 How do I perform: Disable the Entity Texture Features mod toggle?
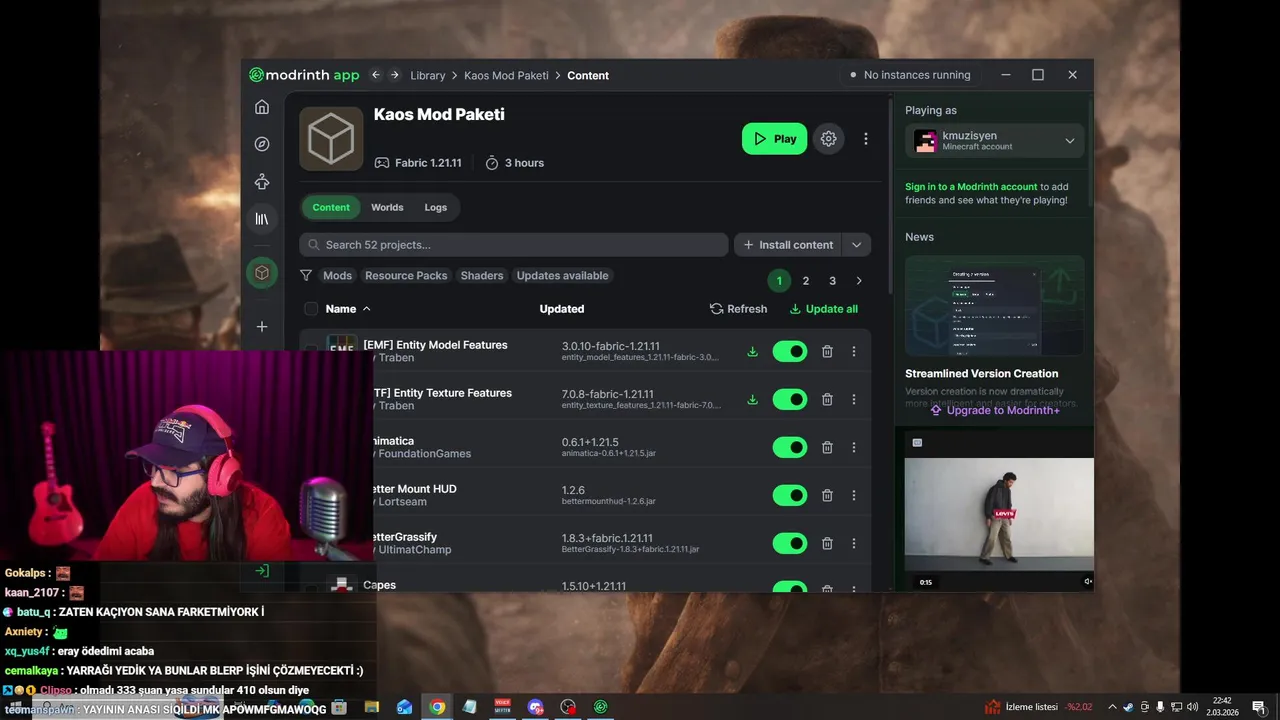(790, 399)
